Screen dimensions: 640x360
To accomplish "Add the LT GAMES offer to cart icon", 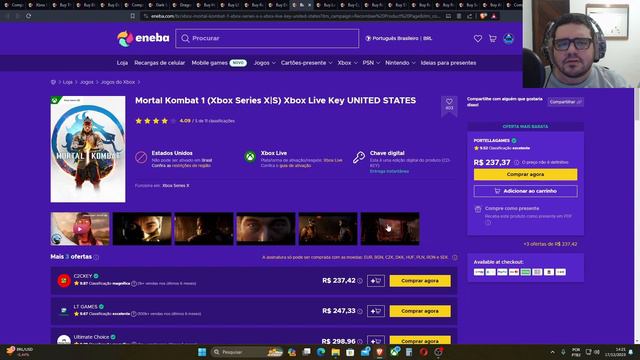I will click(376, 311).
